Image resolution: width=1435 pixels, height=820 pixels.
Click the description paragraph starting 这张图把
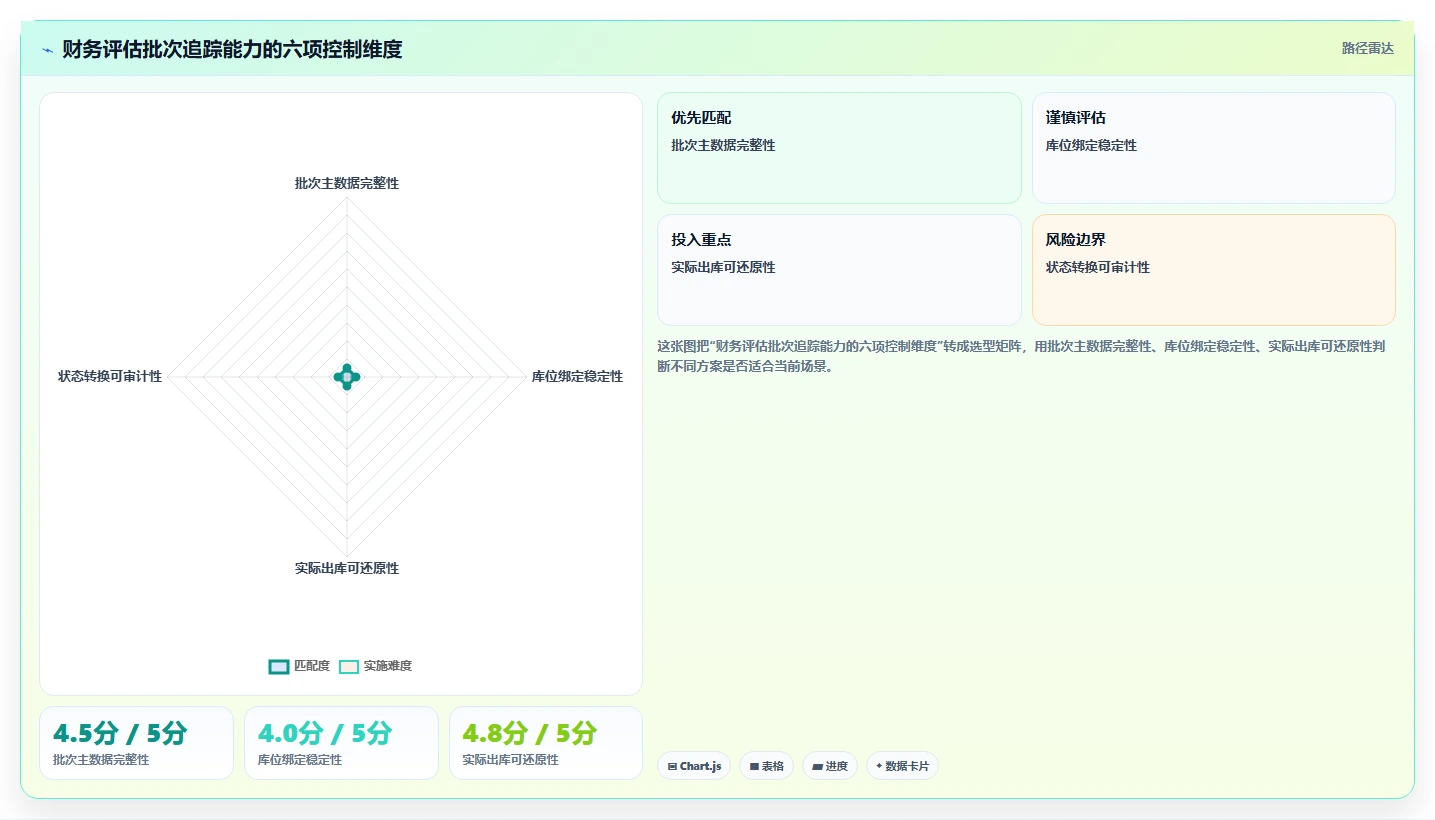(x=1021, y=356)
